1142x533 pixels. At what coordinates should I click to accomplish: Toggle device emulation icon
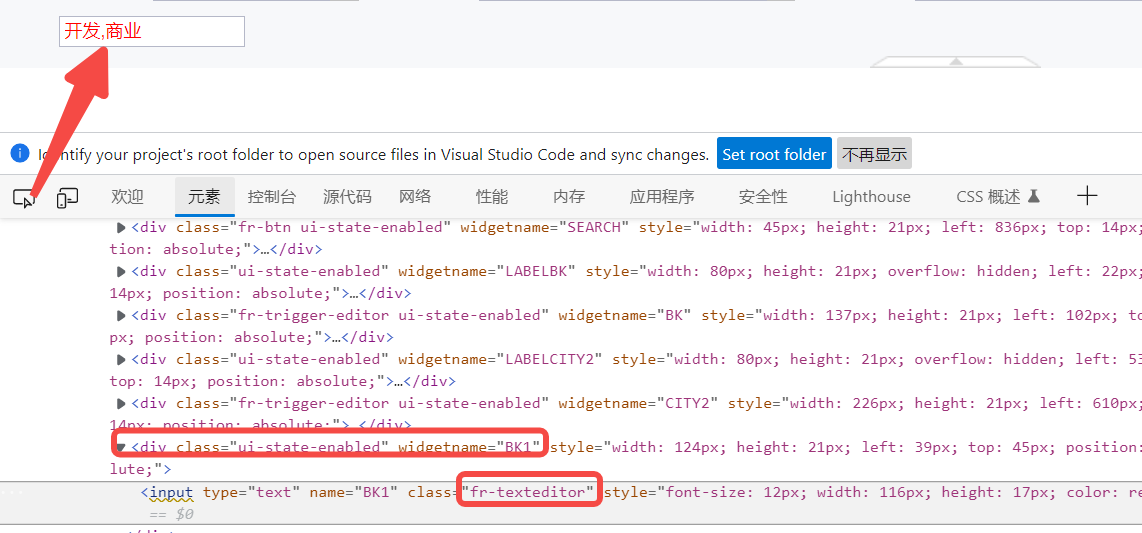click(68, 197)
